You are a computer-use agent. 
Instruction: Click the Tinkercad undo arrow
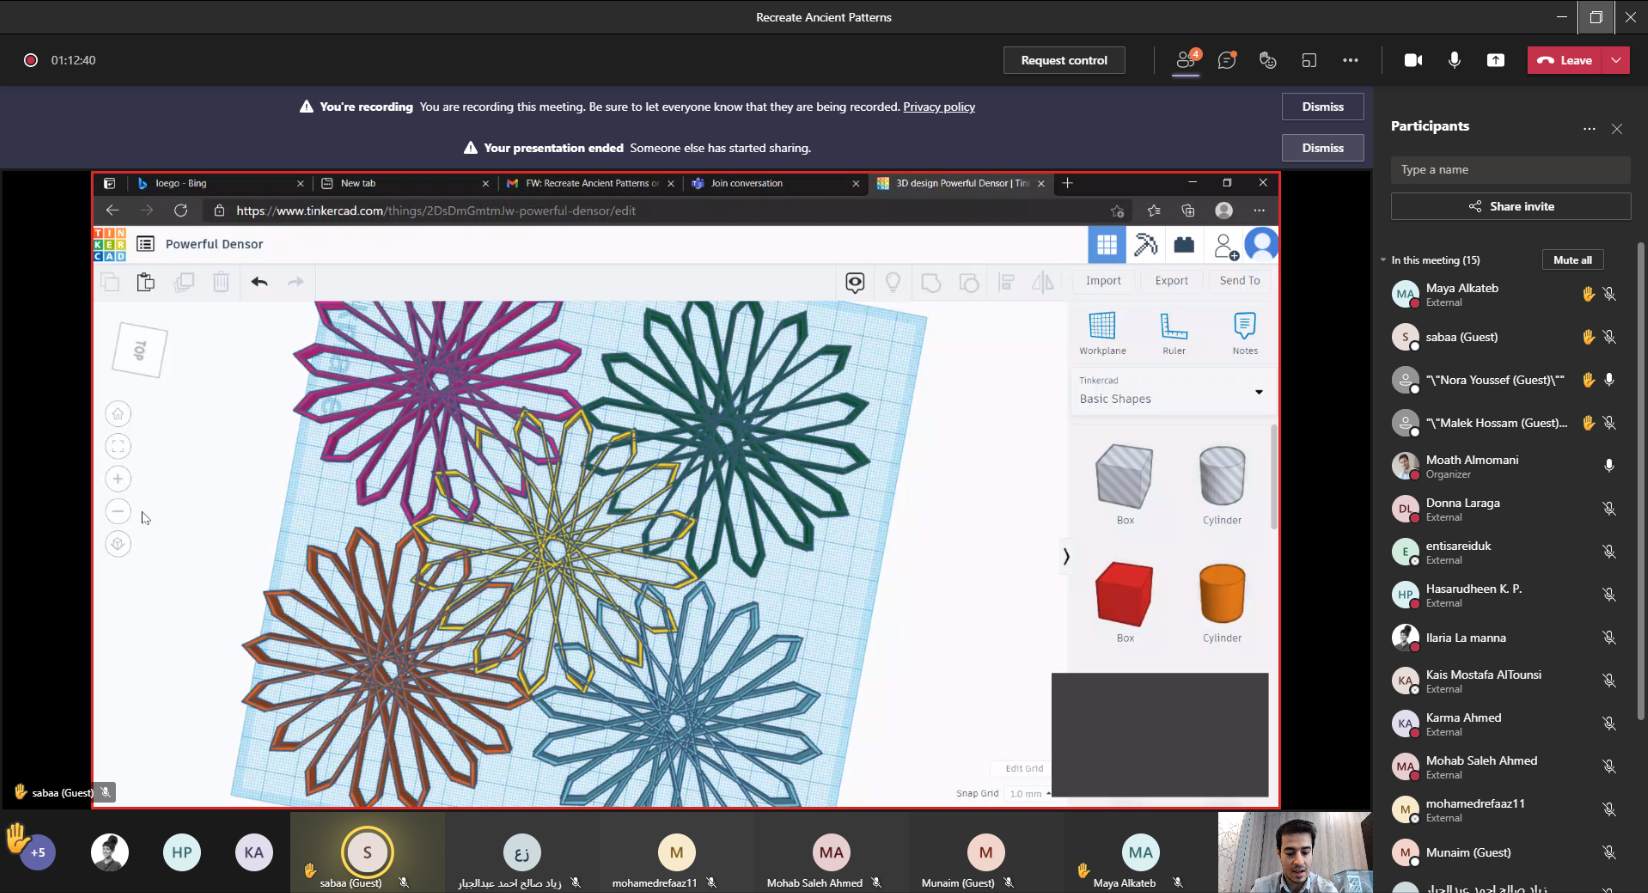point(259,282)
